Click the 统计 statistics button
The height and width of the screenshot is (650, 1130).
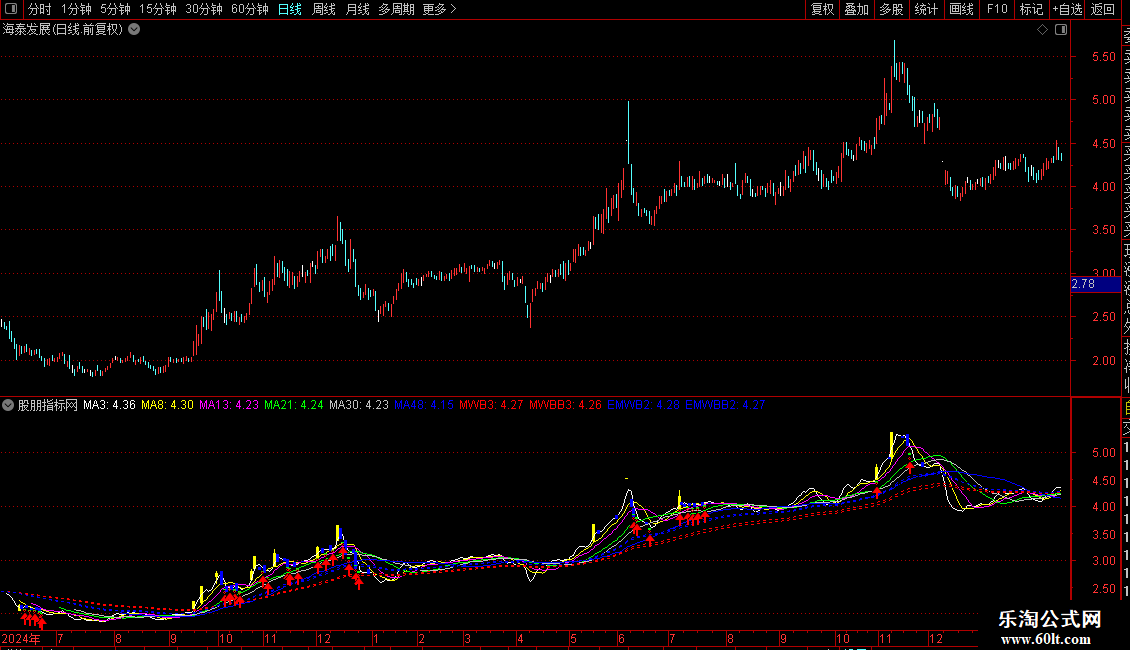[926, 9]
